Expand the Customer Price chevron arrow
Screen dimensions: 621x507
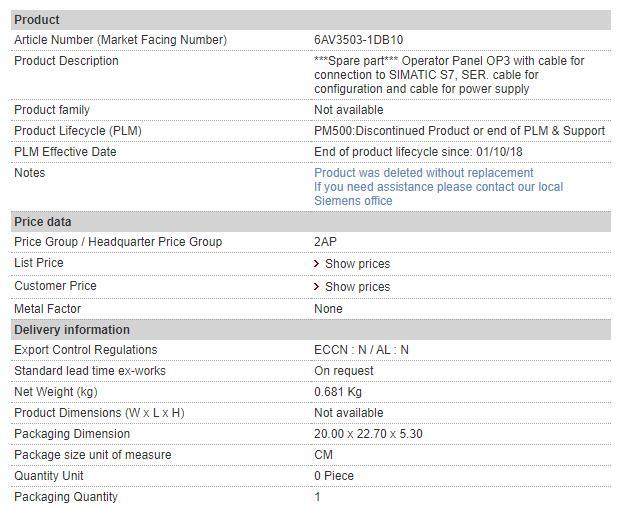pyautogui.click(x=317, y=287)
